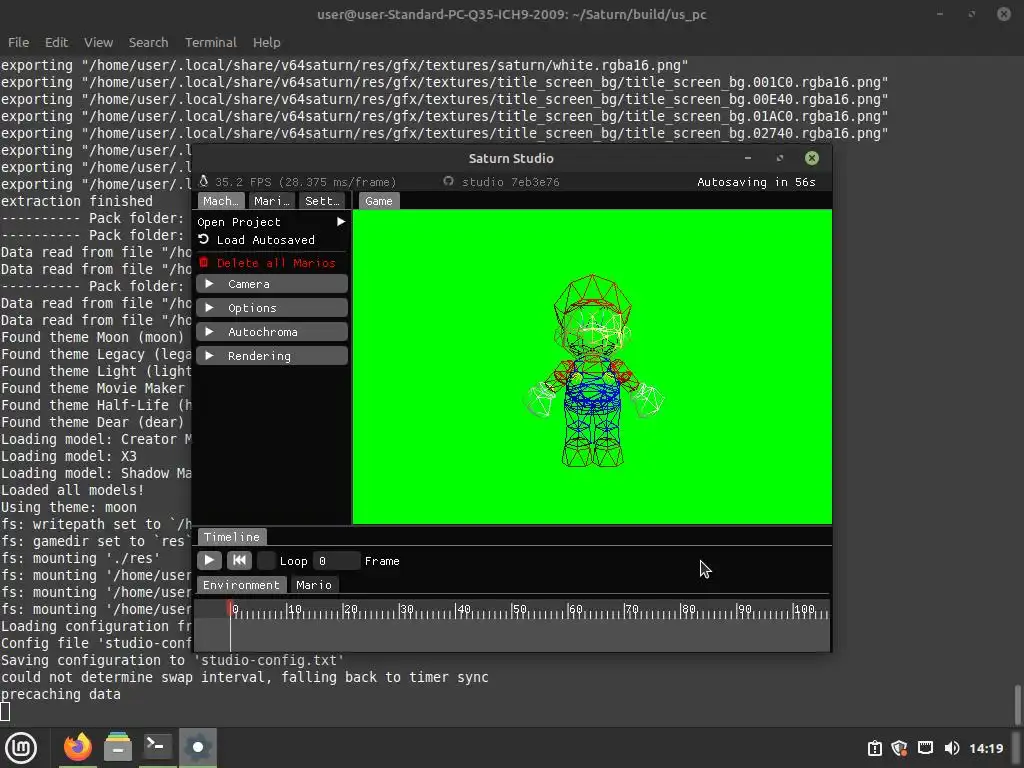This screenshot has height=768, width=1024.
Task: Click the 'precaching data' terminal line
Action: 61,694
